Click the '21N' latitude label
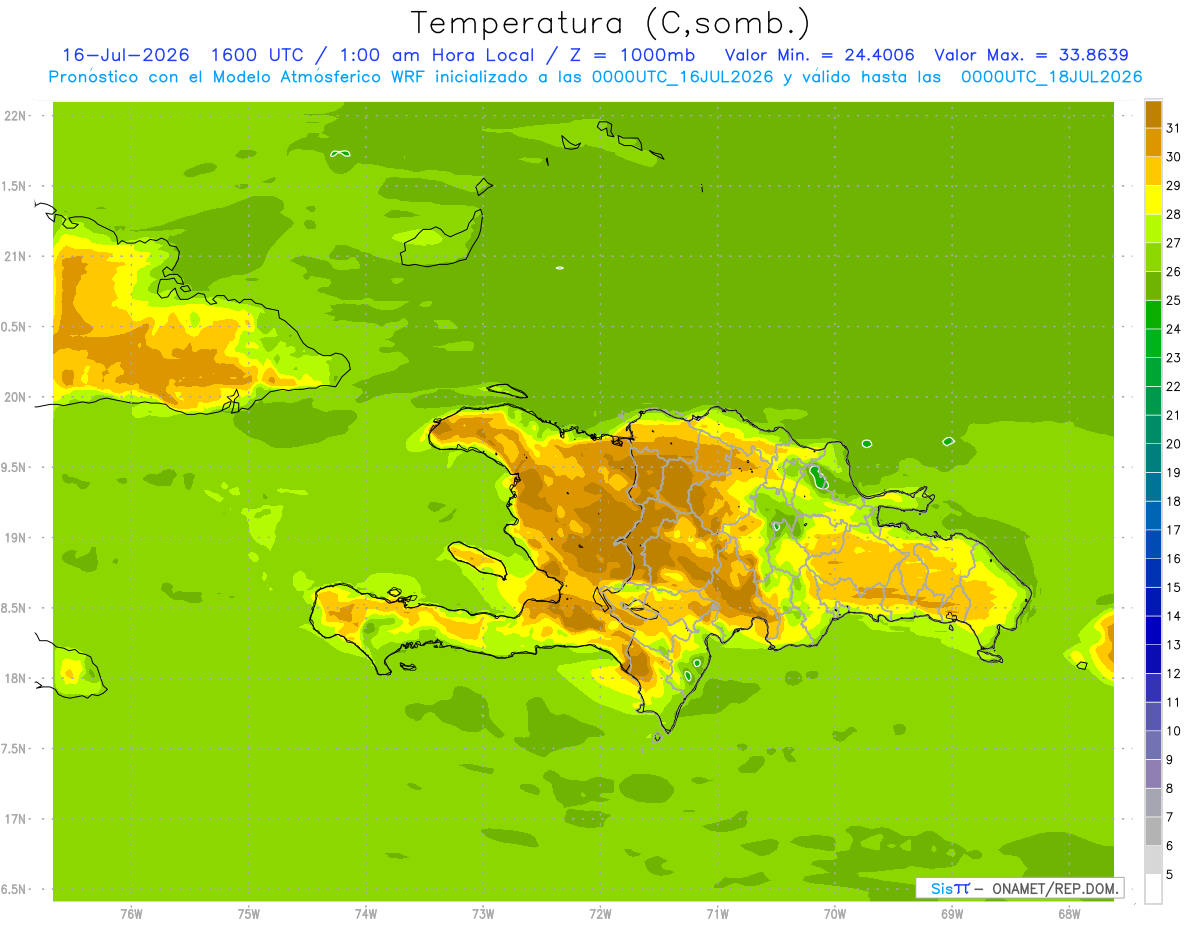 (x=16, y=256)
